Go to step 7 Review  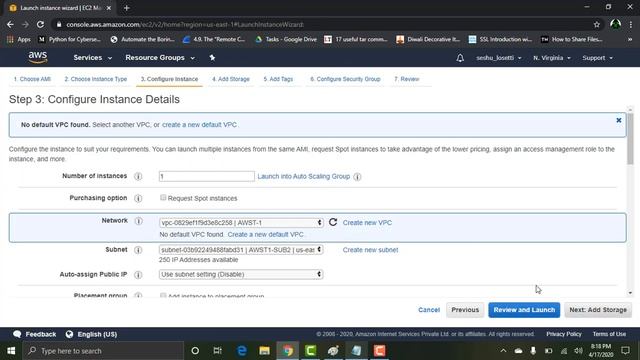tap(407, 79)
